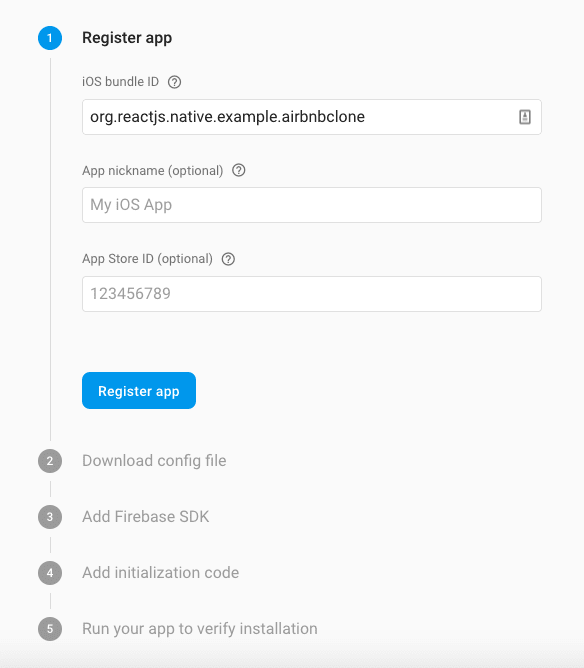Image resolution: width=584 pixels, height=668 pixels.
Task: Open help for iOS bundle ID
Action: (174, 82)
